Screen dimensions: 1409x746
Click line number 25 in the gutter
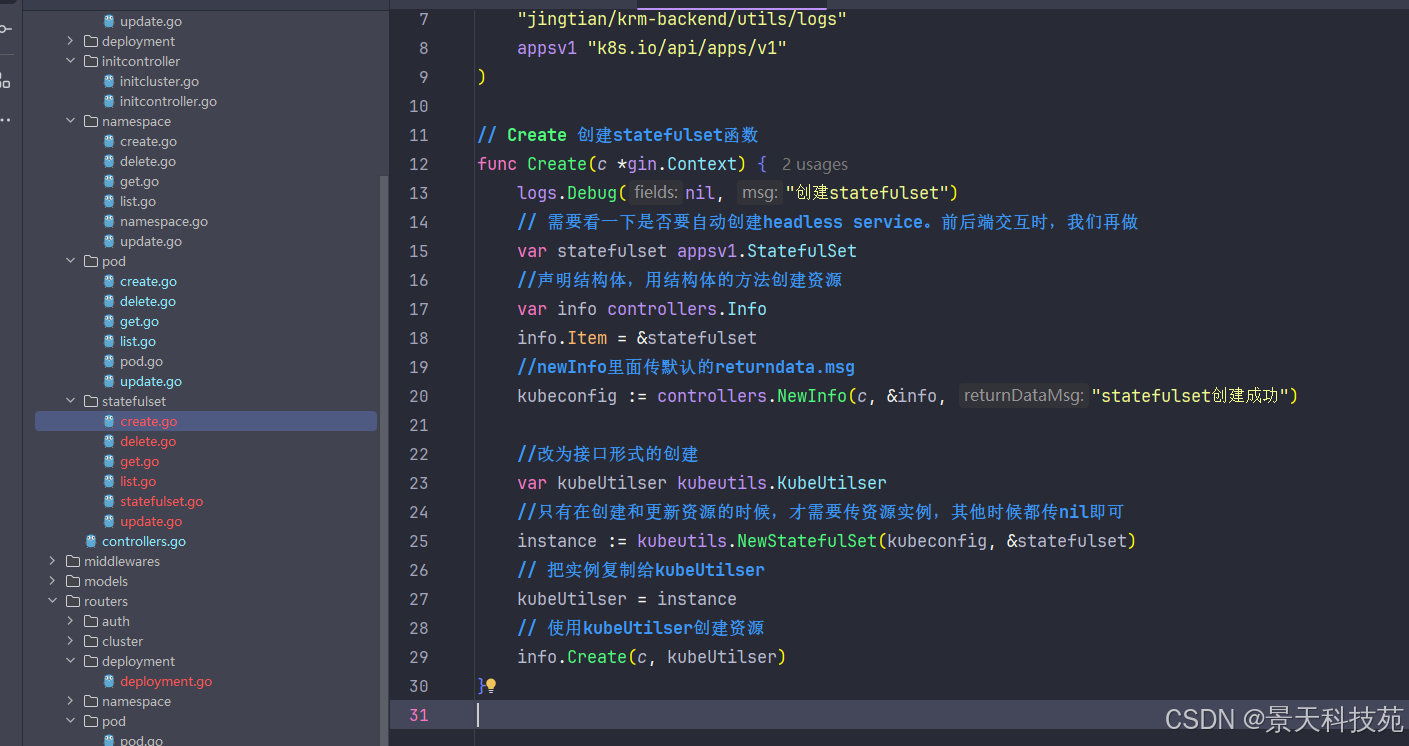[x=418, y=541]
